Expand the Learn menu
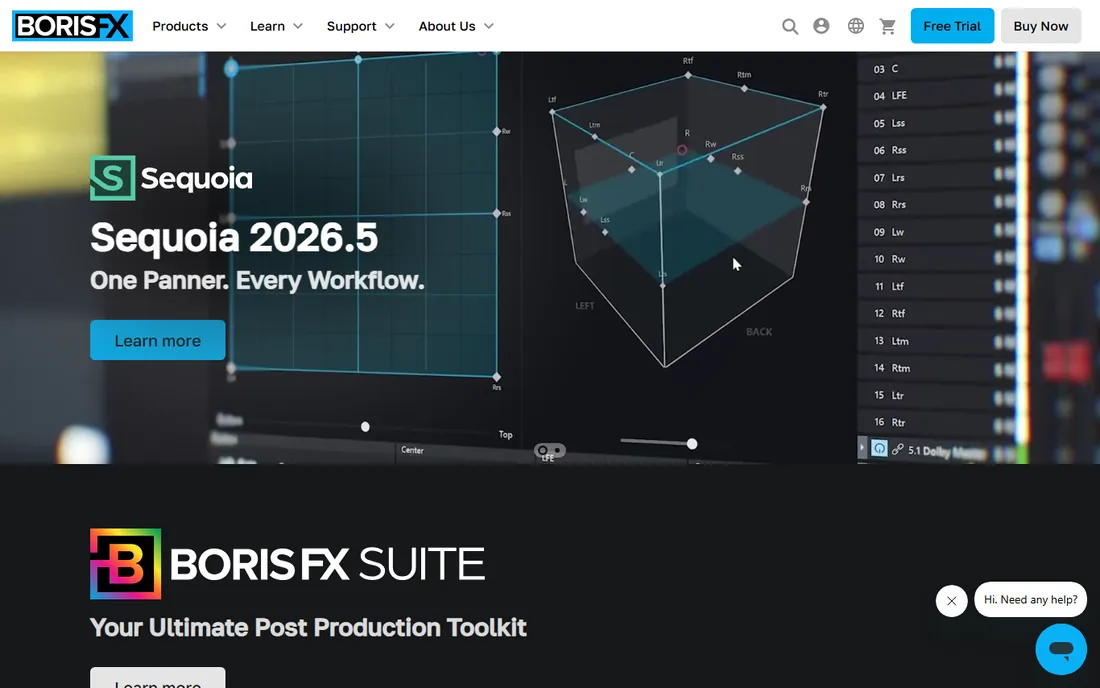1100x688 pixels. click(x=276, y=26)
